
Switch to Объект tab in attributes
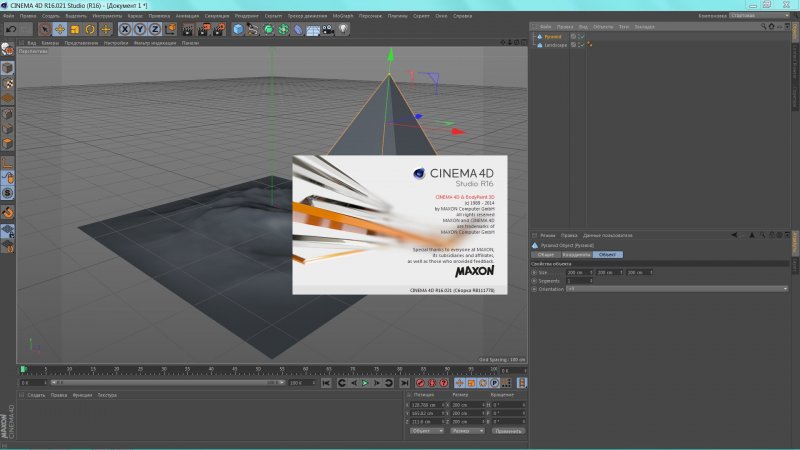(x=608, y=255)
